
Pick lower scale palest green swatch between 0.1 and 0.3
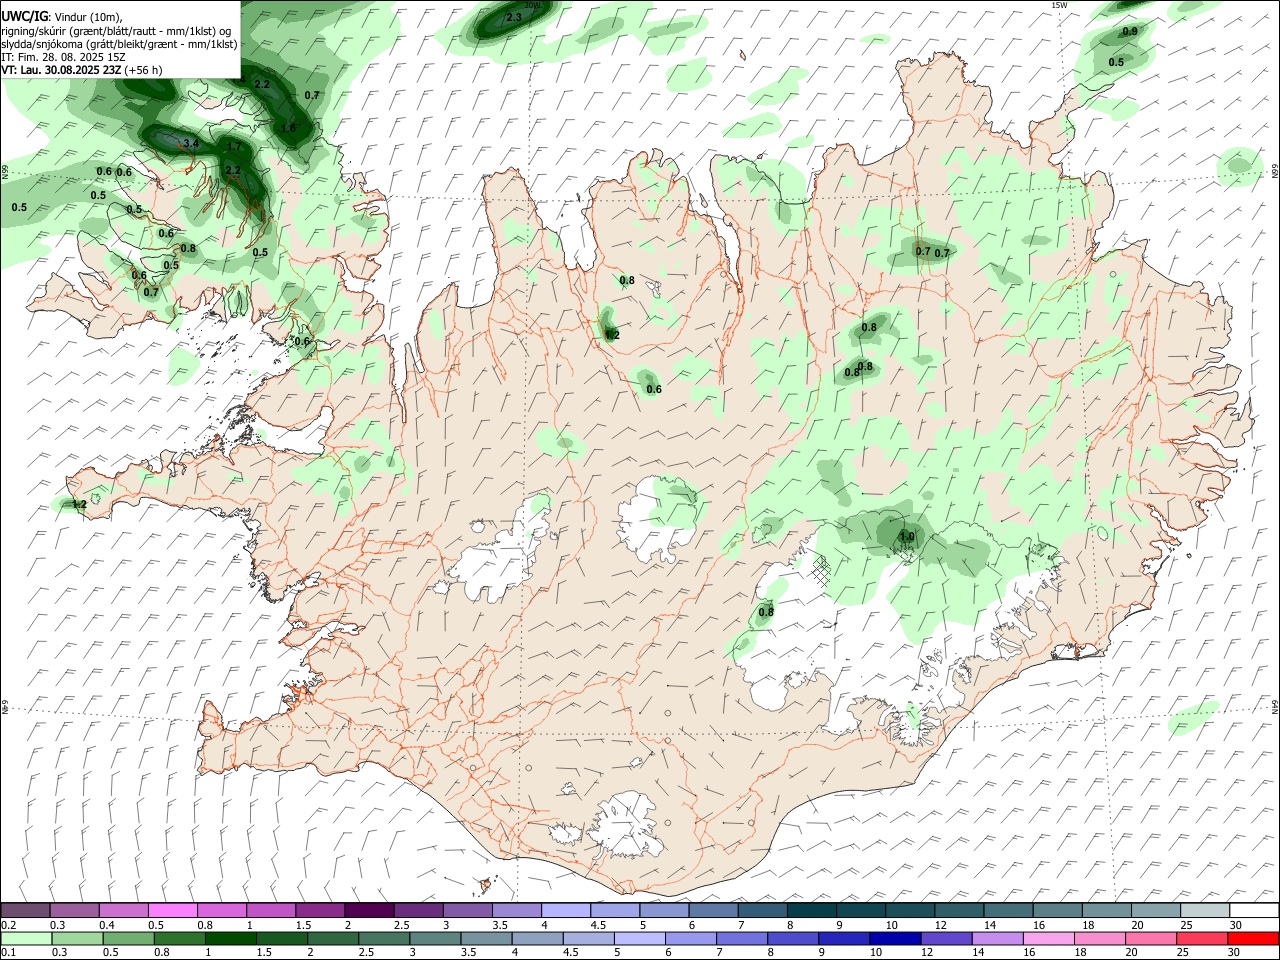click(x=26, y=938)
